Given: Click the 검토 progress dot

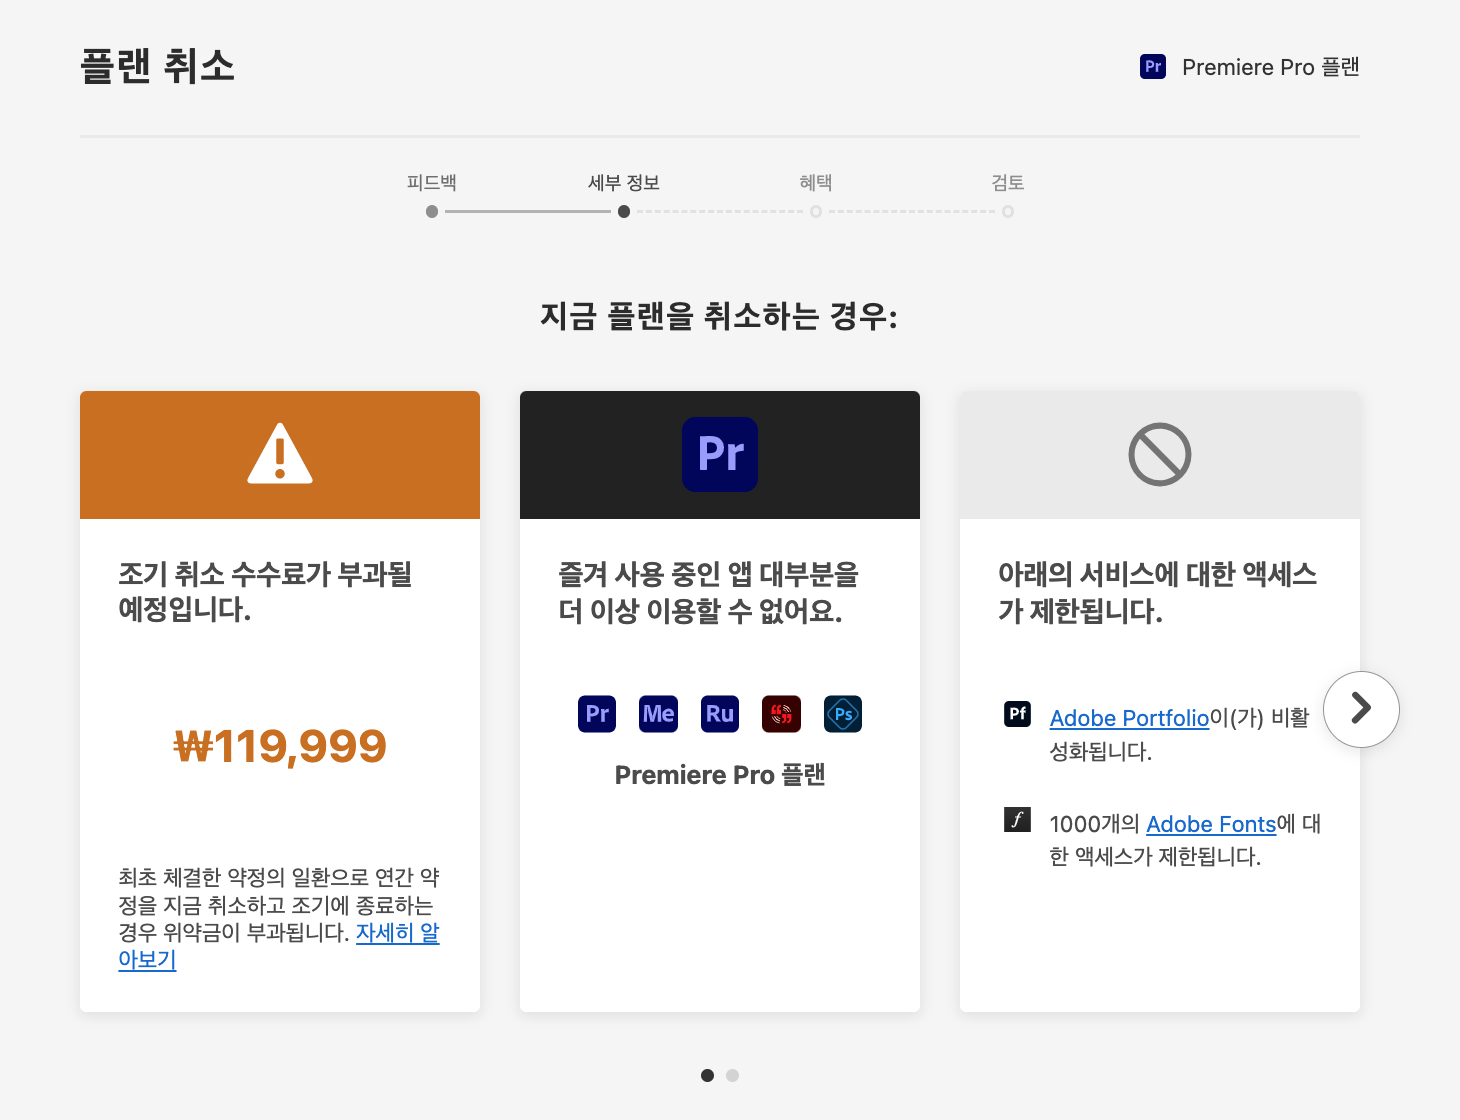Looking at the screenshot, I should click(x=1008, y=212).
